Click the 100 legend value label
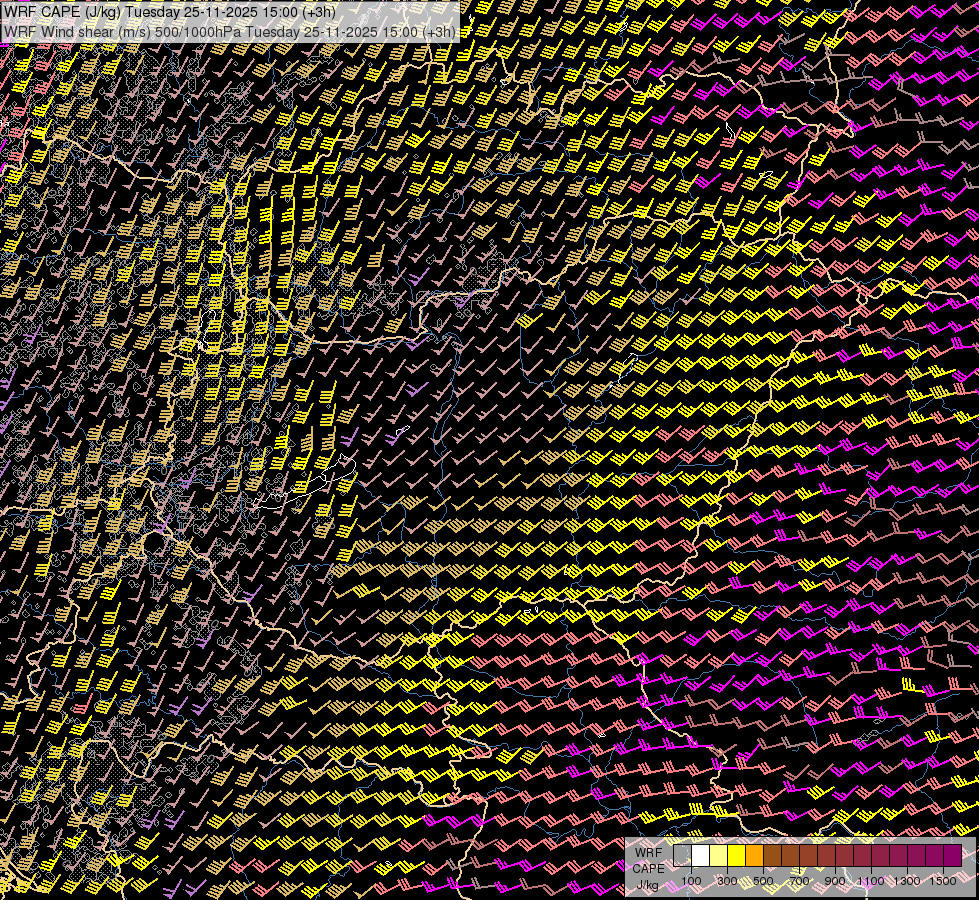Viewport: 979px width, 900px height. pos(691,881)
